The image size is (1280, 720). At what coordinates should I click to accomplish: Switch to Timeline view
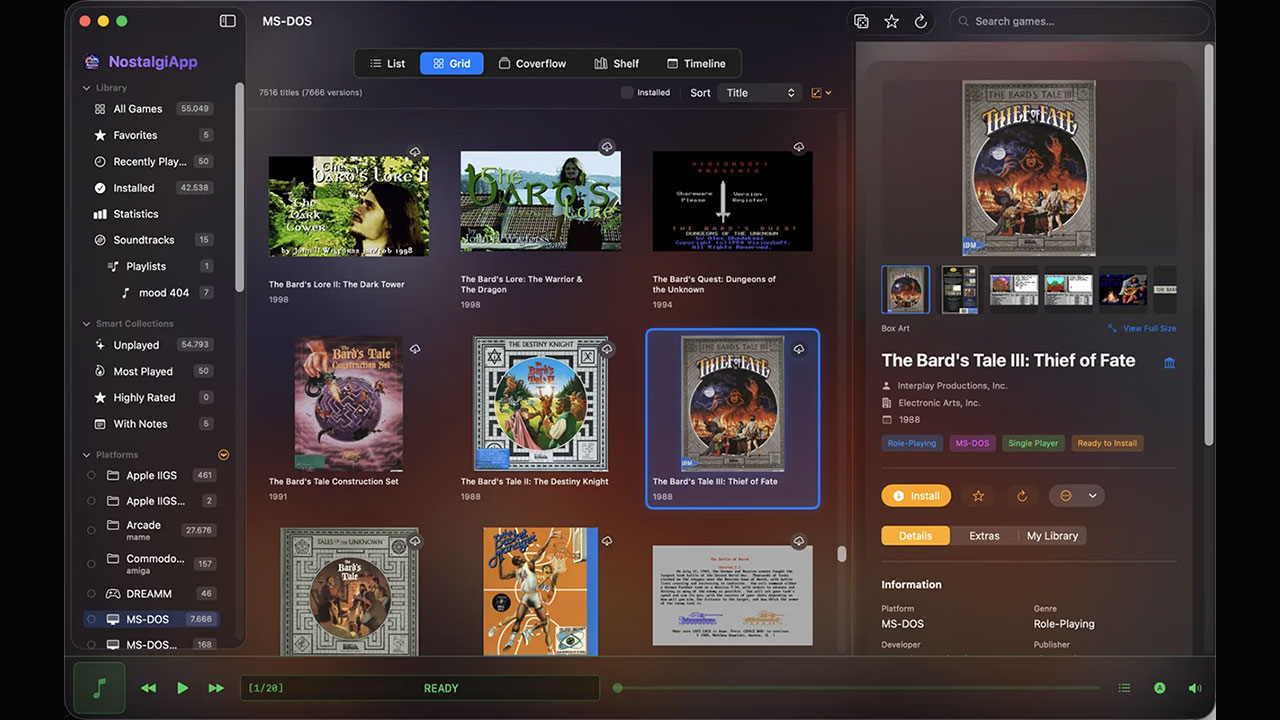[x=696, y=63]
